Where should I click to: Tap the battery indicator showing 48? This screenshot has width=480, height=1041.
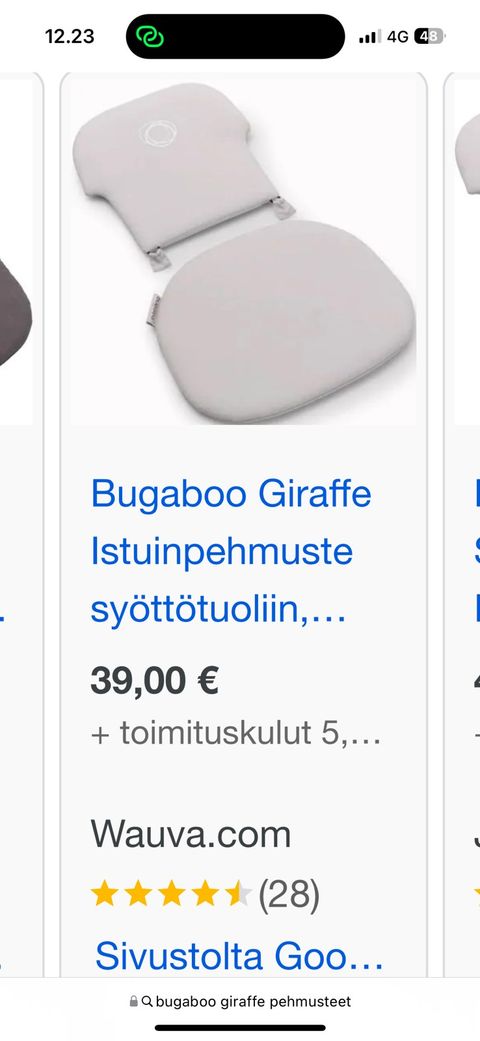tap(429, 37)
